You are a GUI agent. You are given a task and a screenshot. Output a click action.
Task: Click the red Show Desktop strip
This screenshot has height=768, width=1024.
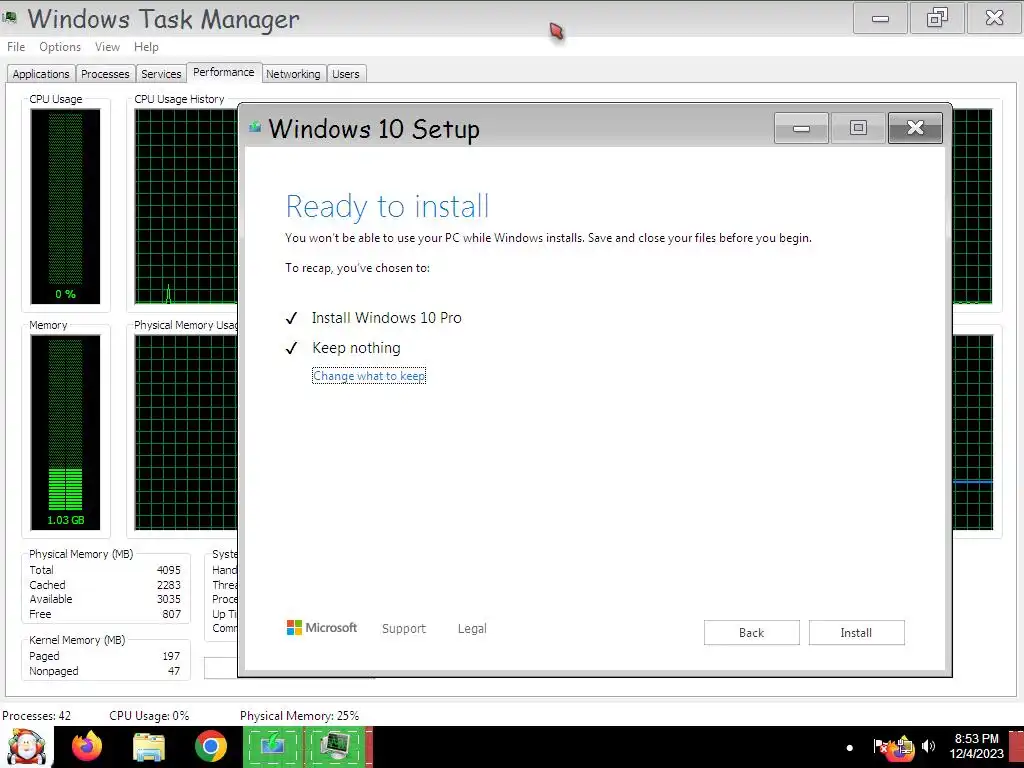pyautogui.click(x=1016, y=746)
